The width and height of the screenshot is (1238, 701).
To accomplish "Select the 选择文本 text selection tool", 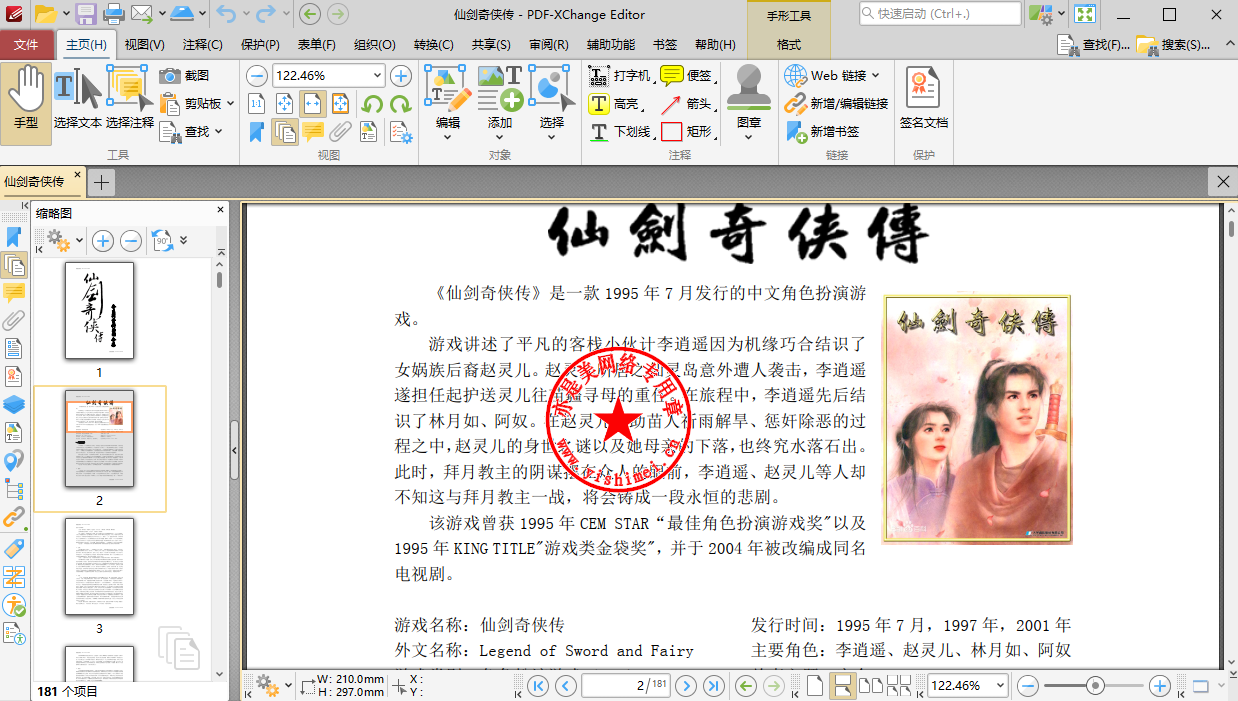I will pos(78,100).
